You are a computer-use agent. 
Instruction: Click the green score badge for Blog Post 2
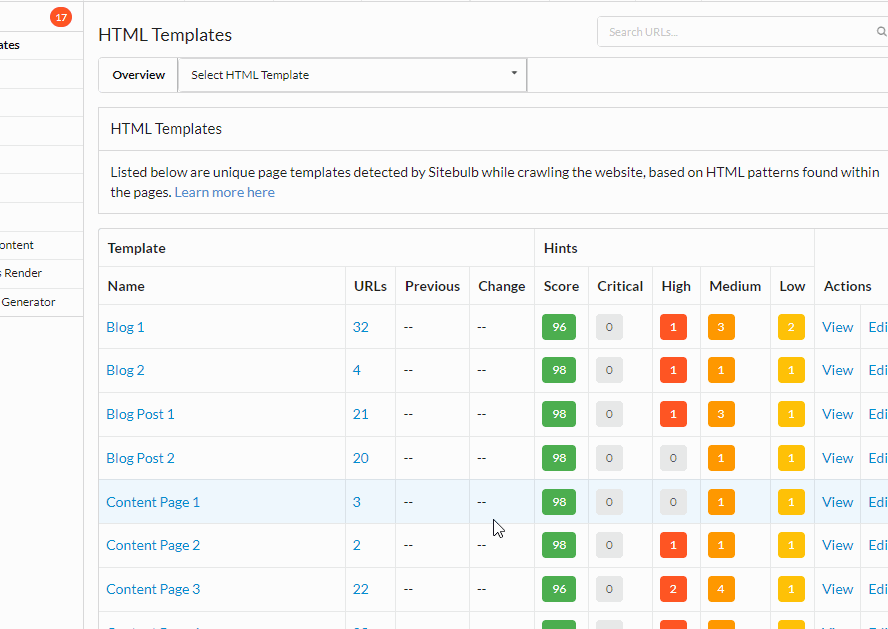tap(559, 458)
